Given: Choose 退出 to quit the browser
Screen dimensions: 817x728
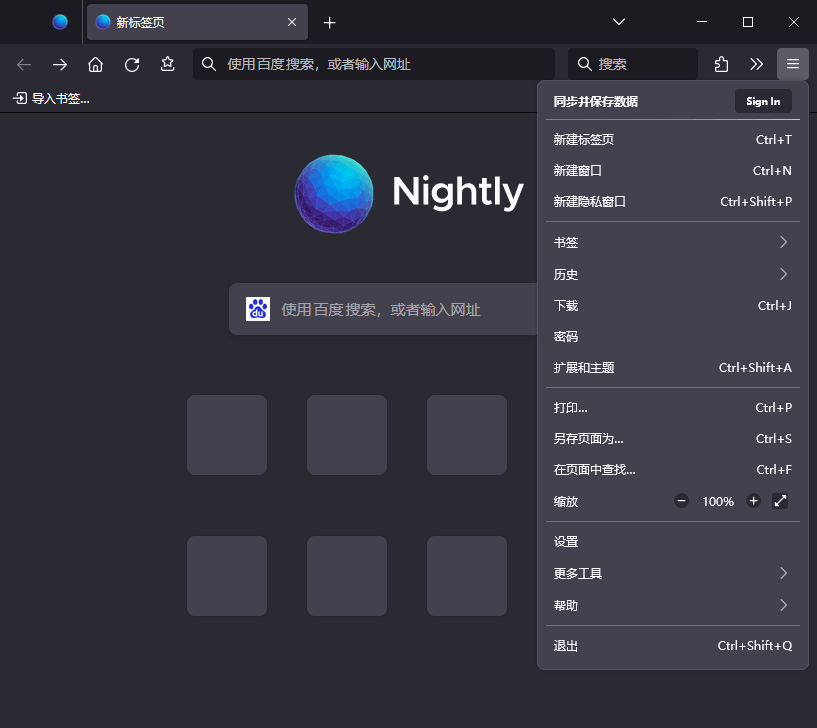Looking at the screenshot, I should click(672, 646).
